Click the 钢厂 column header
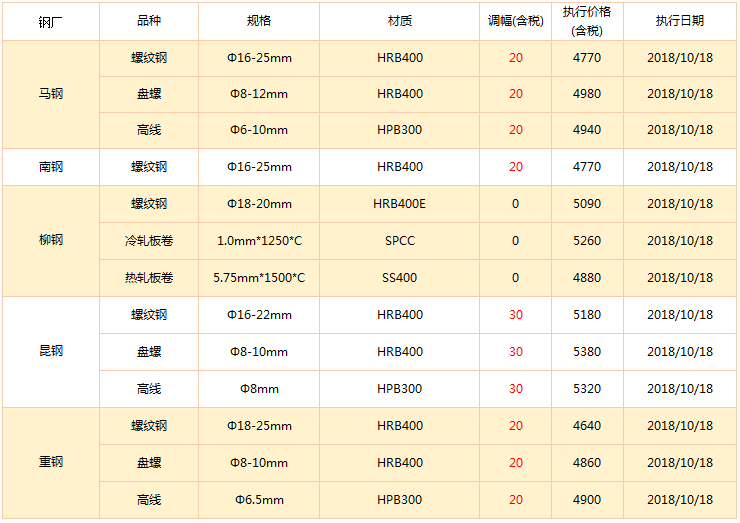Viewport: 740px width, 523px height. coord(50,22)
